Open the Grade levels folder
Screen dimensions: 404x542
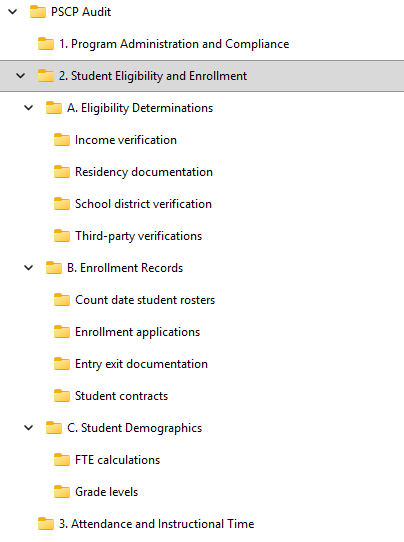pos(106,492)
